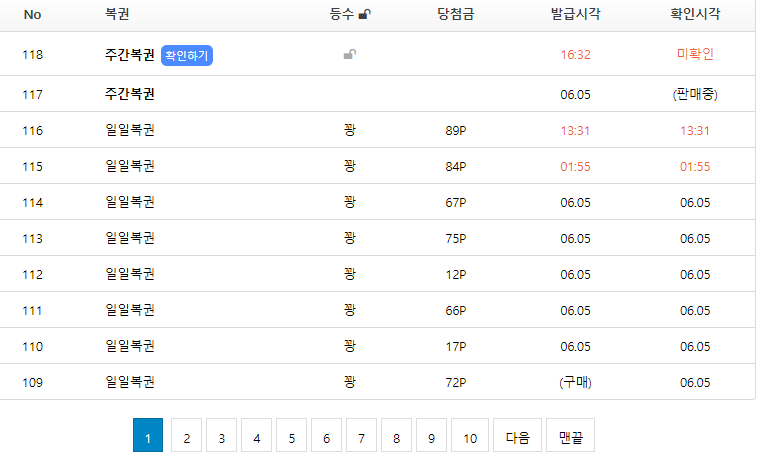Go to page 1 of the list
This screenshot has height=465, width=759.
click(x=148, y=435)
